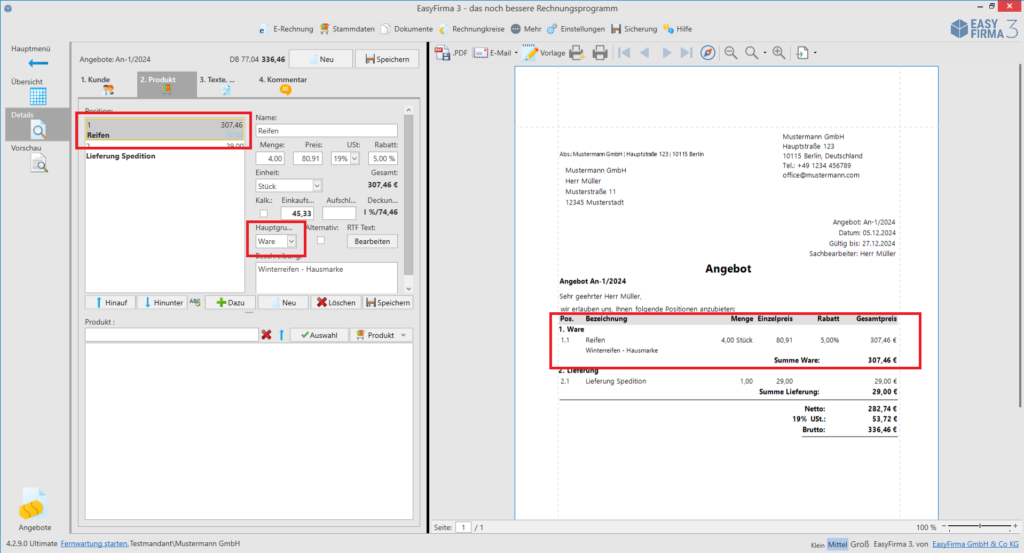Open the Einstellungen menu

[x=576, y=29]
